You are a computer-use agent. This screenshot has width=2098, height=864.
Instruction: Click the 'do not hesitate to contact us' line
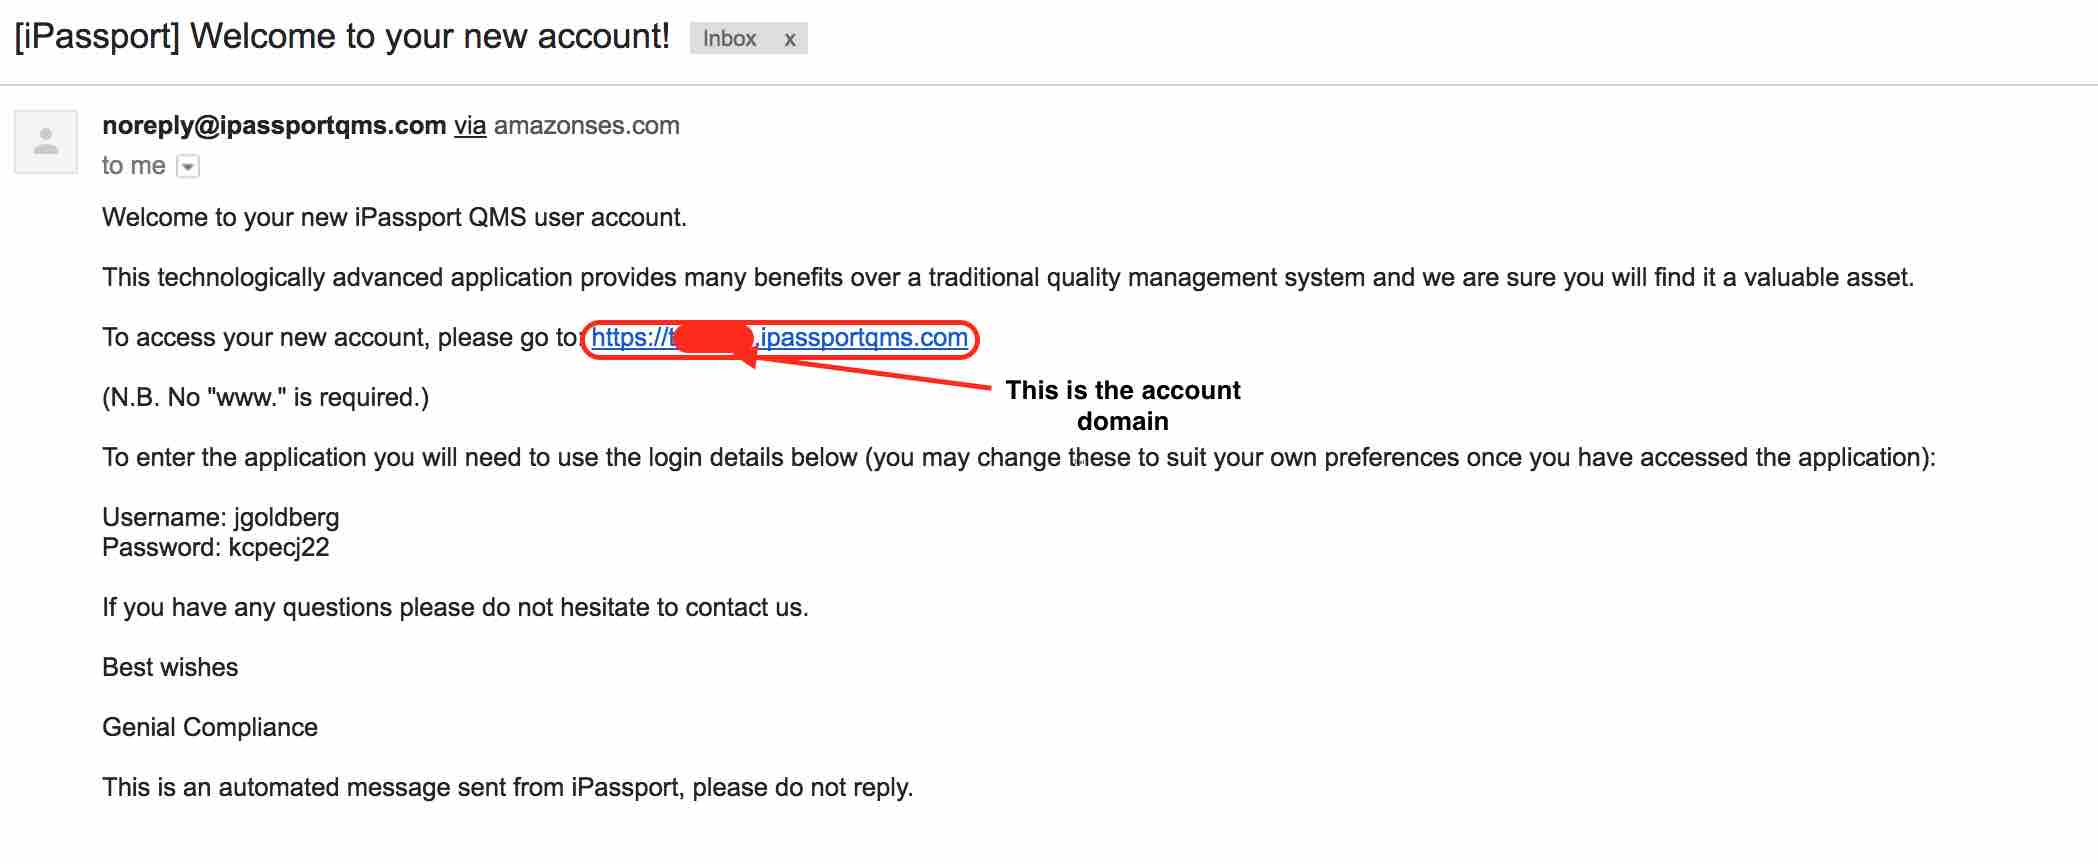(x=455, y=607)
